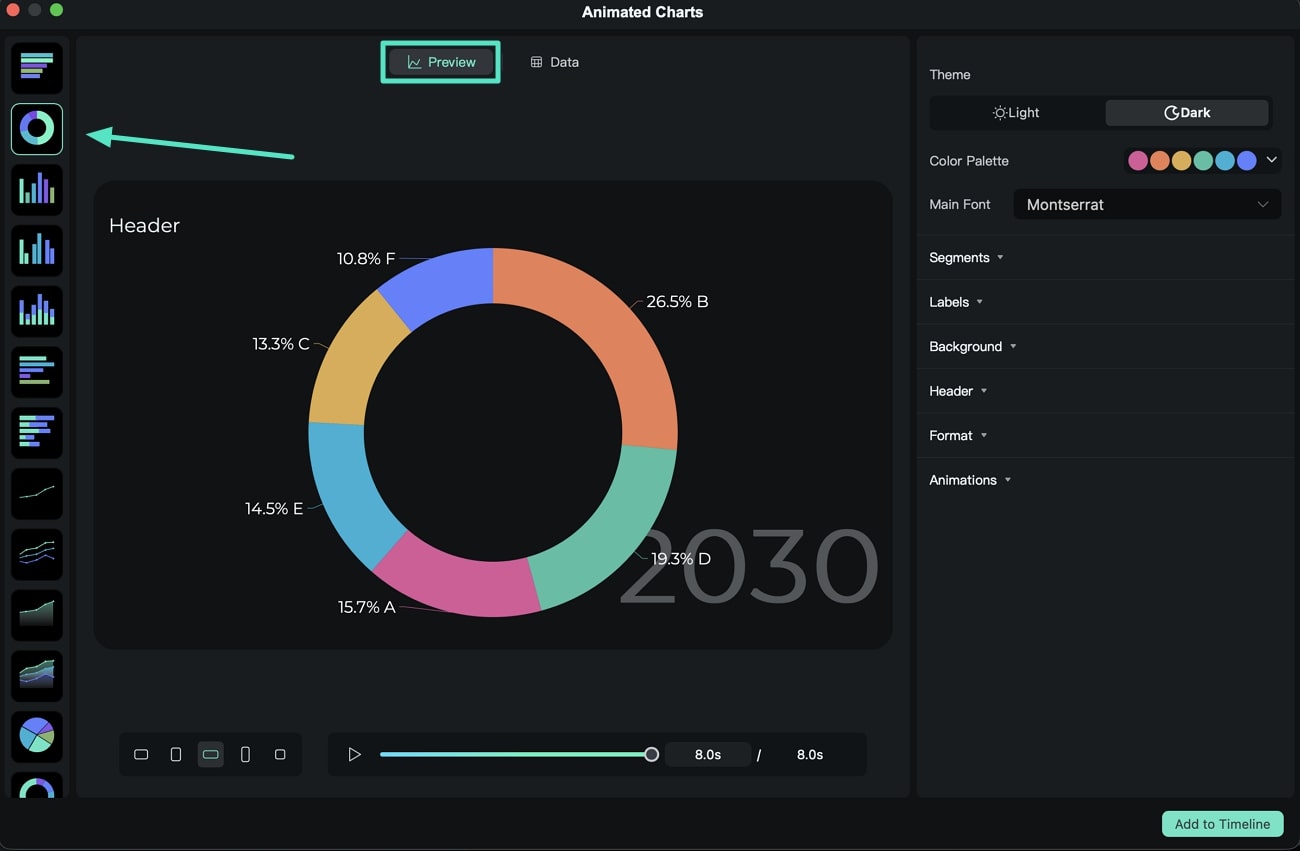Viewport: 1300px width, 851px height.
Task: Click the 8.0s duration field
Action: (x=708, y=754)
